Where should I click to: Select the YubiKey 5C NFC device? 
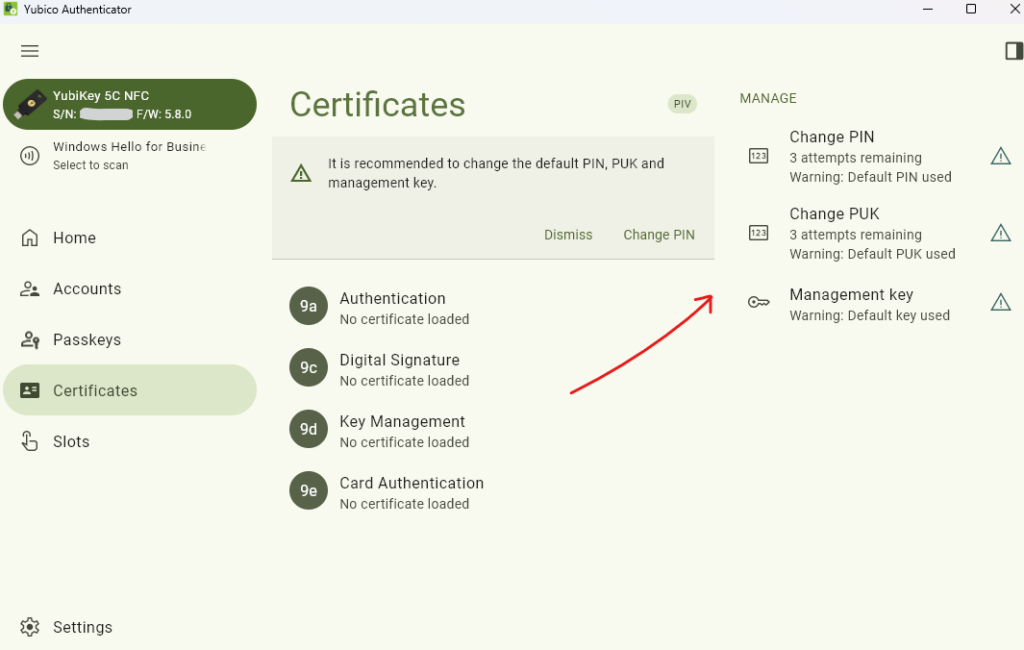(x=130, y=105)
